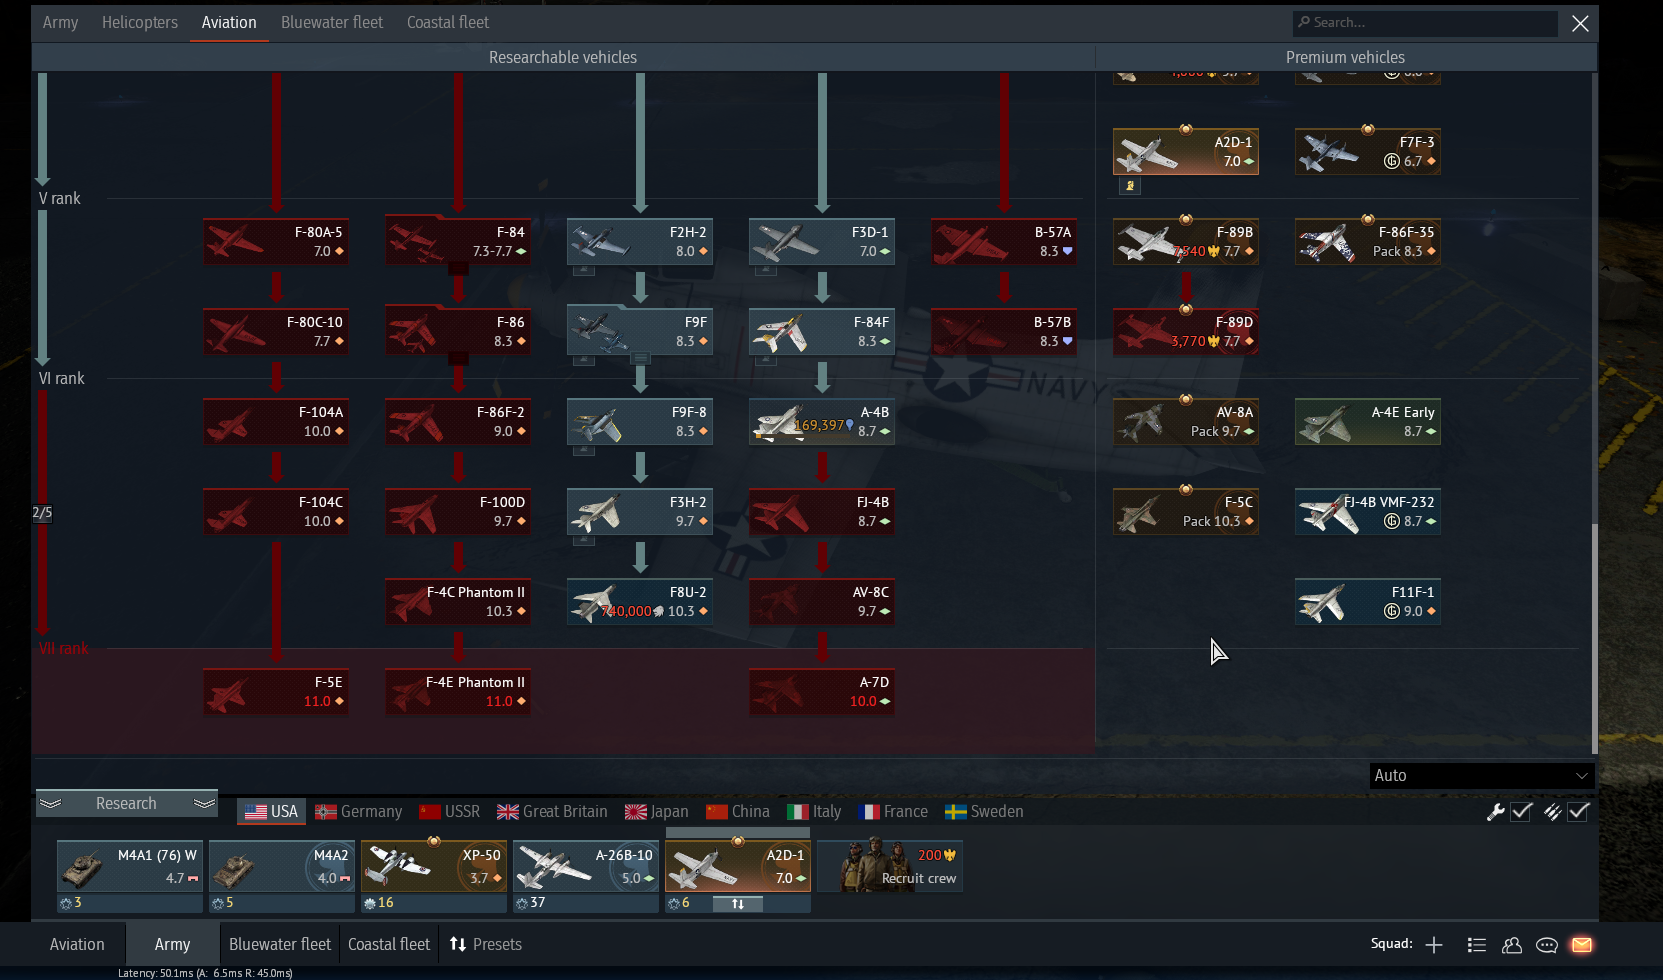Click into the Search field

[1425, 23]
